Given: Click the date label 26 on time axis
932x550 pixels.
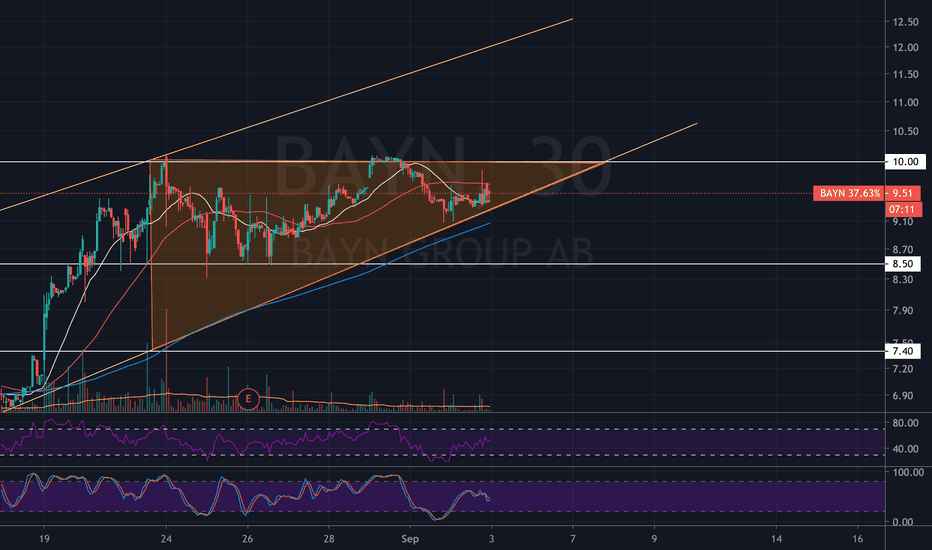Looking at the screenshot, I should (247, 539).
